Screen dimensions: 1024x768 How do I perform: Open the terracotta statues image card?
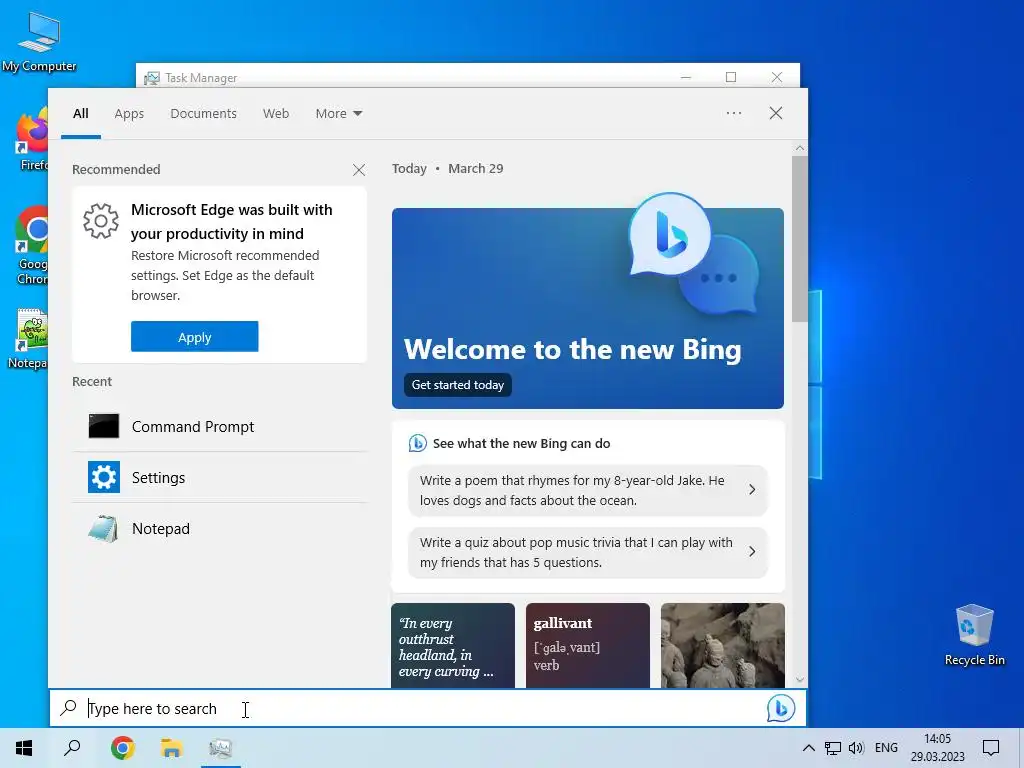(x=723, y=645)
